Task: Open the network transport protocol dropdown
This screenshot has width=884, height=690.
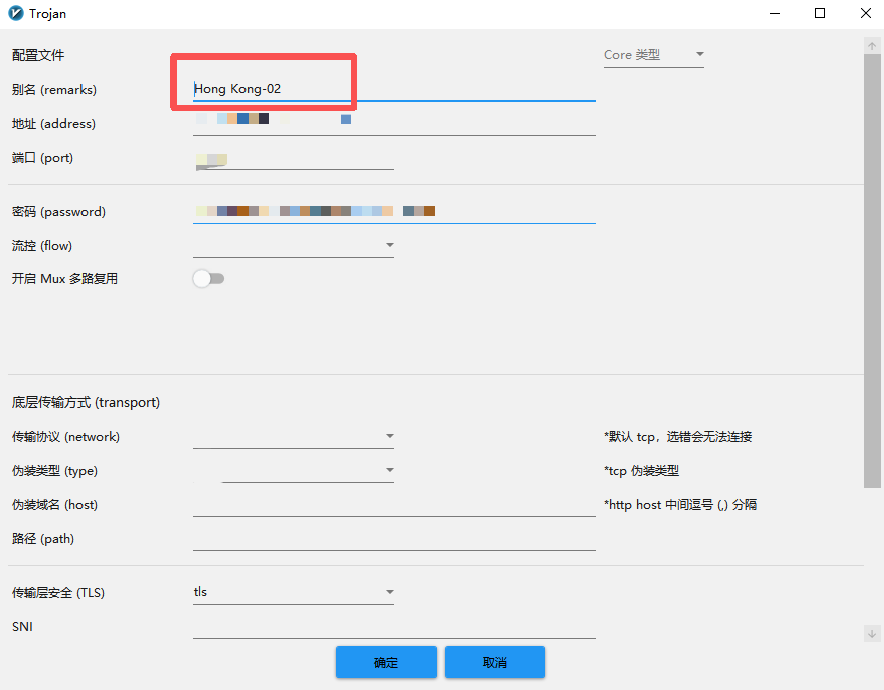Action: [293, 437]
